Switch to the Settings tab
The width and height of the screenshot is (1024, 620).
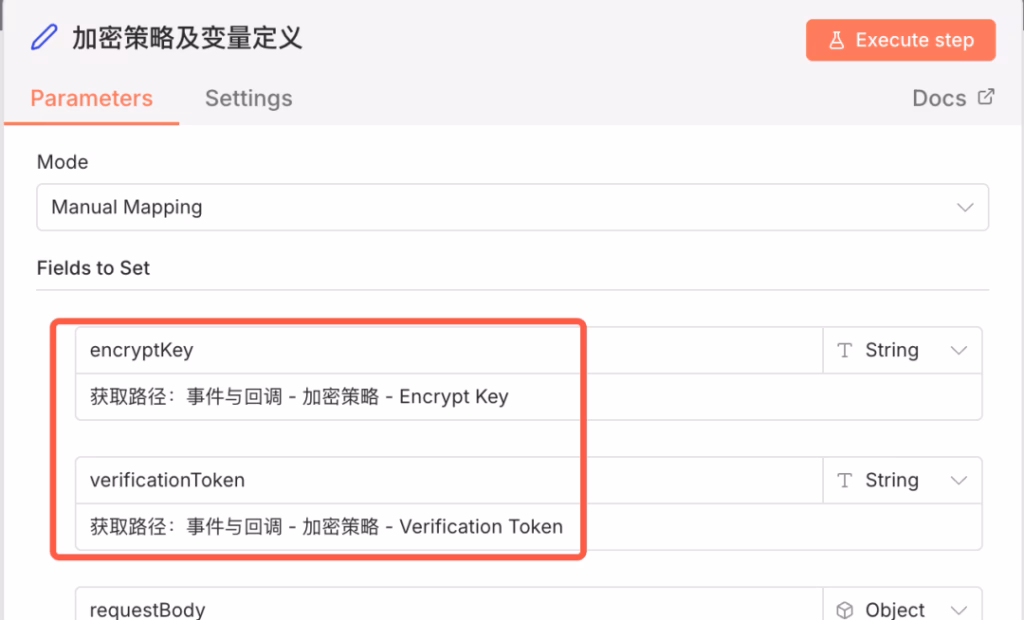click(248, 99)
